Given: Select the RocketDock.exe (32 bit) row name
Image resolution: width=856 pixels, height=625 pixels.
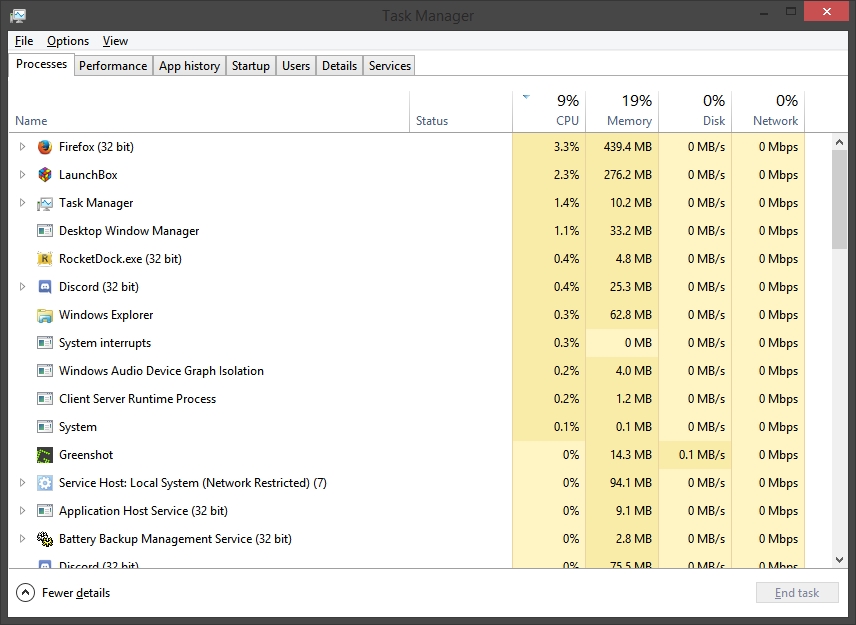Looking at the screenshot, I should [x=120, y=259].
